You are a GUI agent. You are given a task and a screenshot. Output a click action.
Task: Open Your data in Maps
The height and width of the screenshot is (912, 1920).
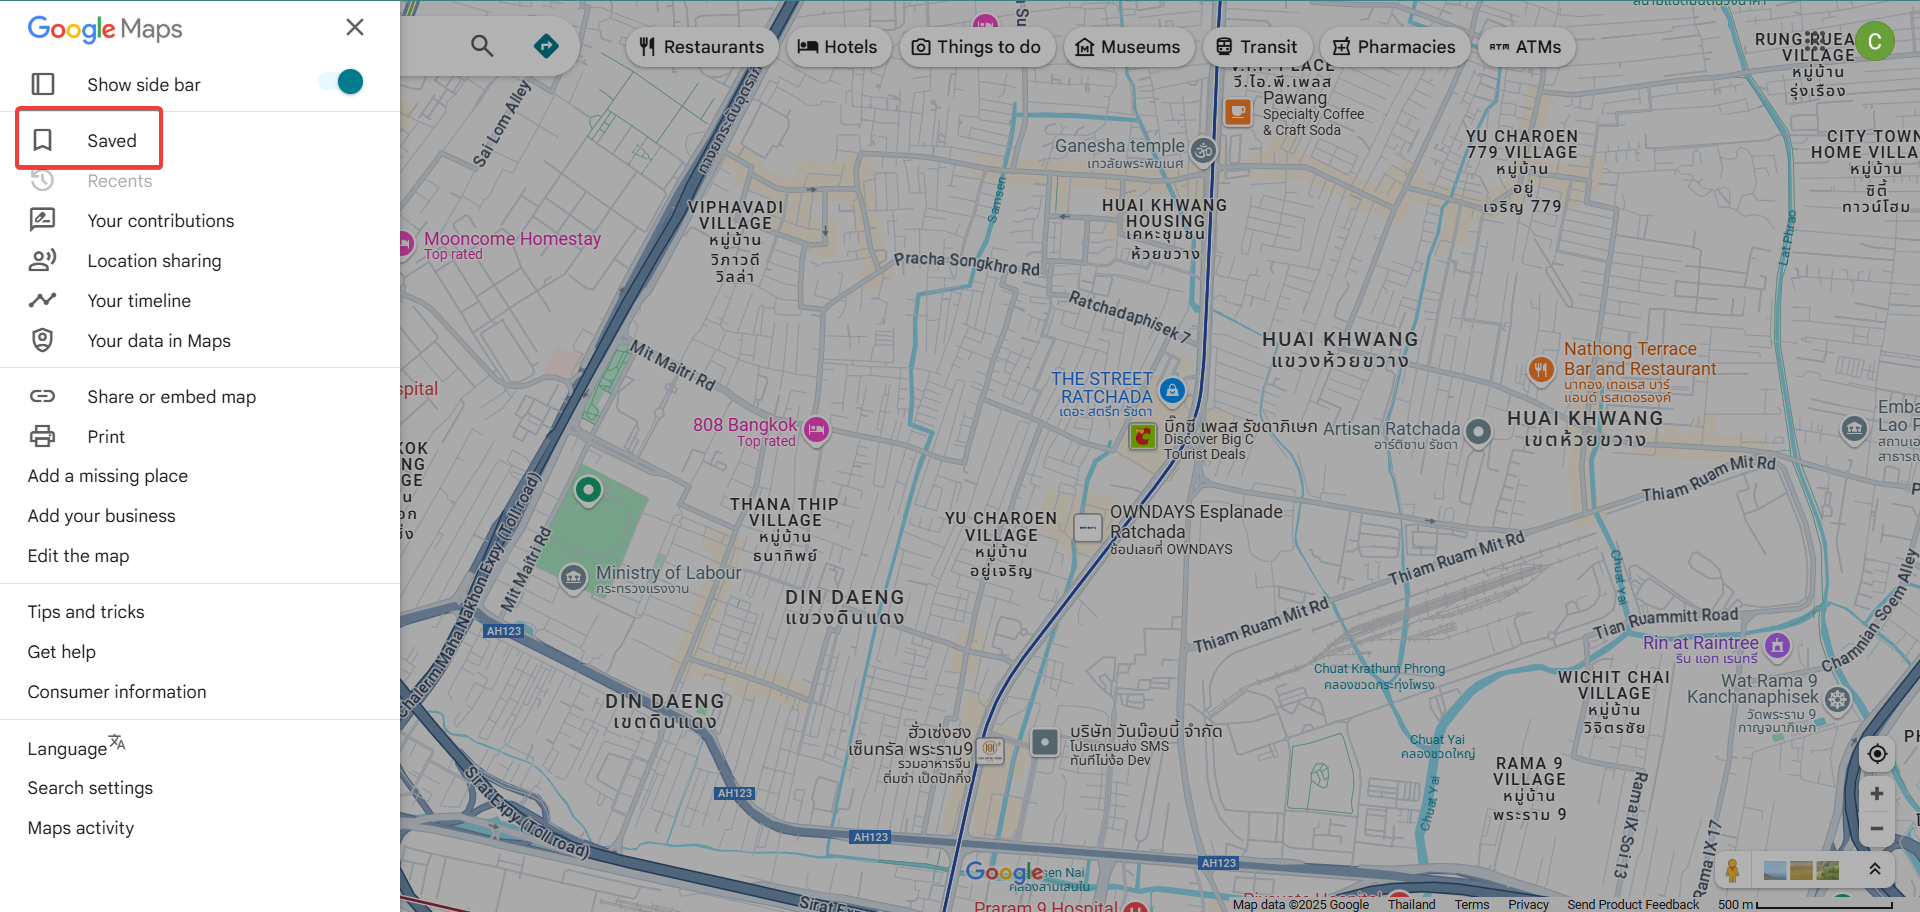(159, 341)
